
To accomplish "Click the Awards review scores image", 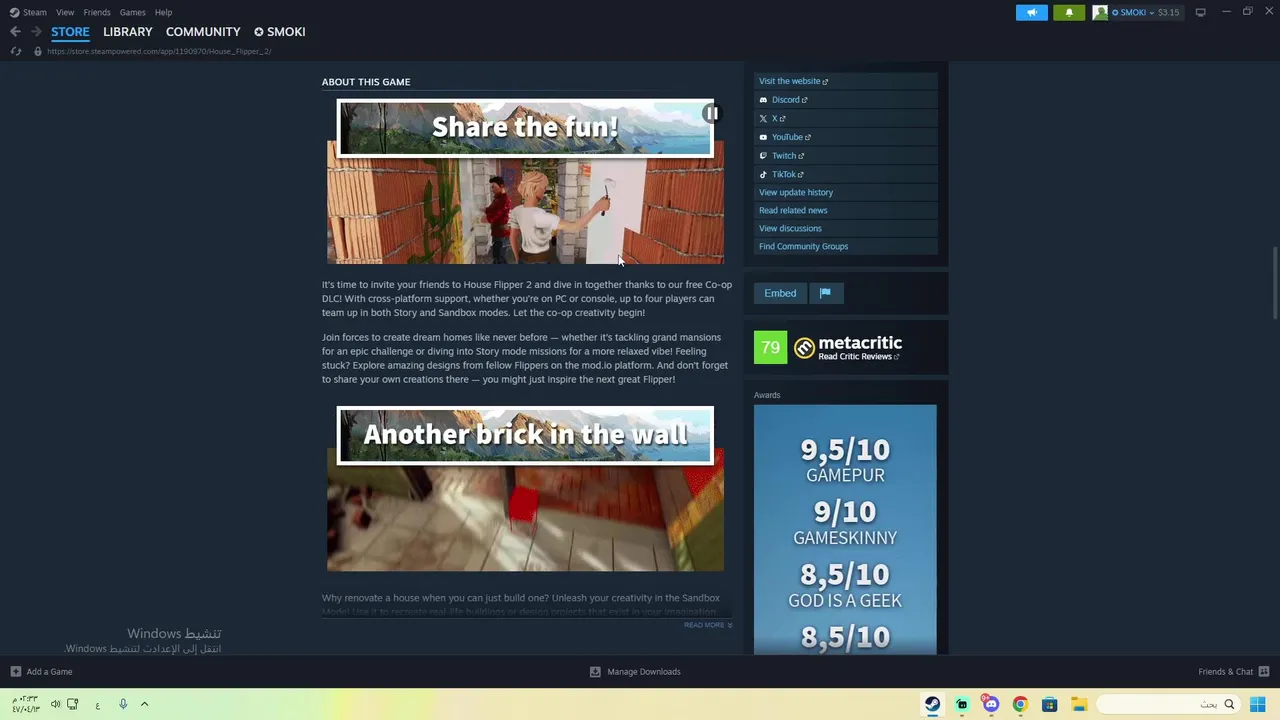I will [x=845, y=529].
